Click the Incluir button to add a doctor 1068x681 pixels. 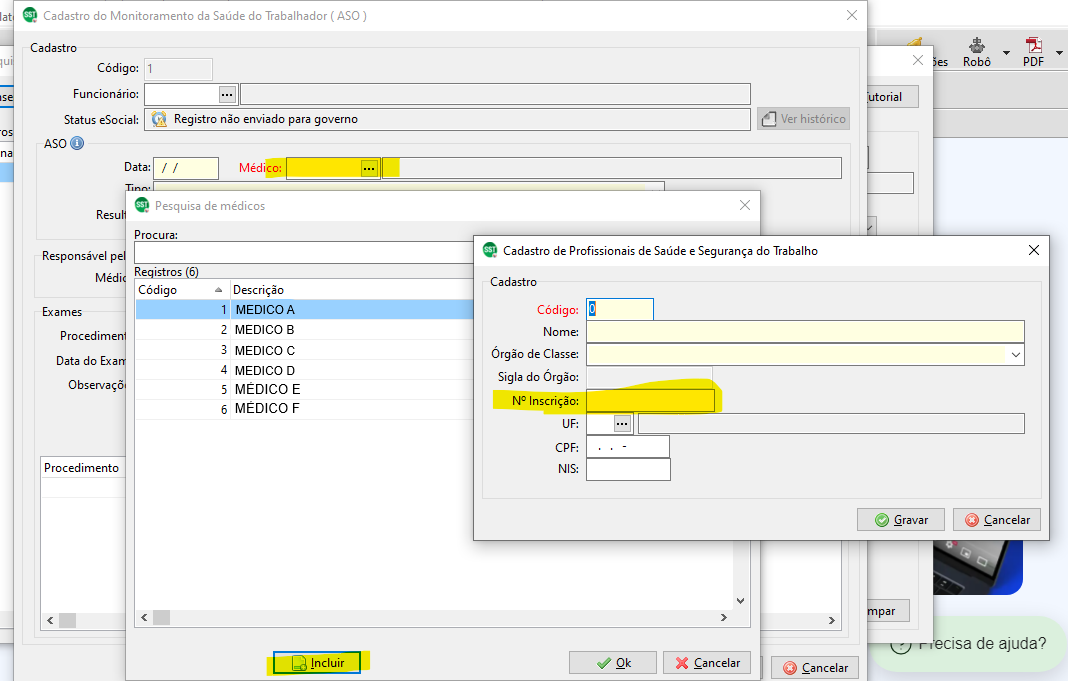tap(316, 662)
